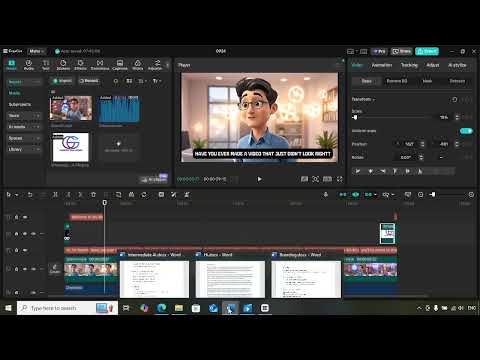Open fullscreen preview in the player
Image resolution: width=480 pixels, height=360 pixels.
(340, 179)
